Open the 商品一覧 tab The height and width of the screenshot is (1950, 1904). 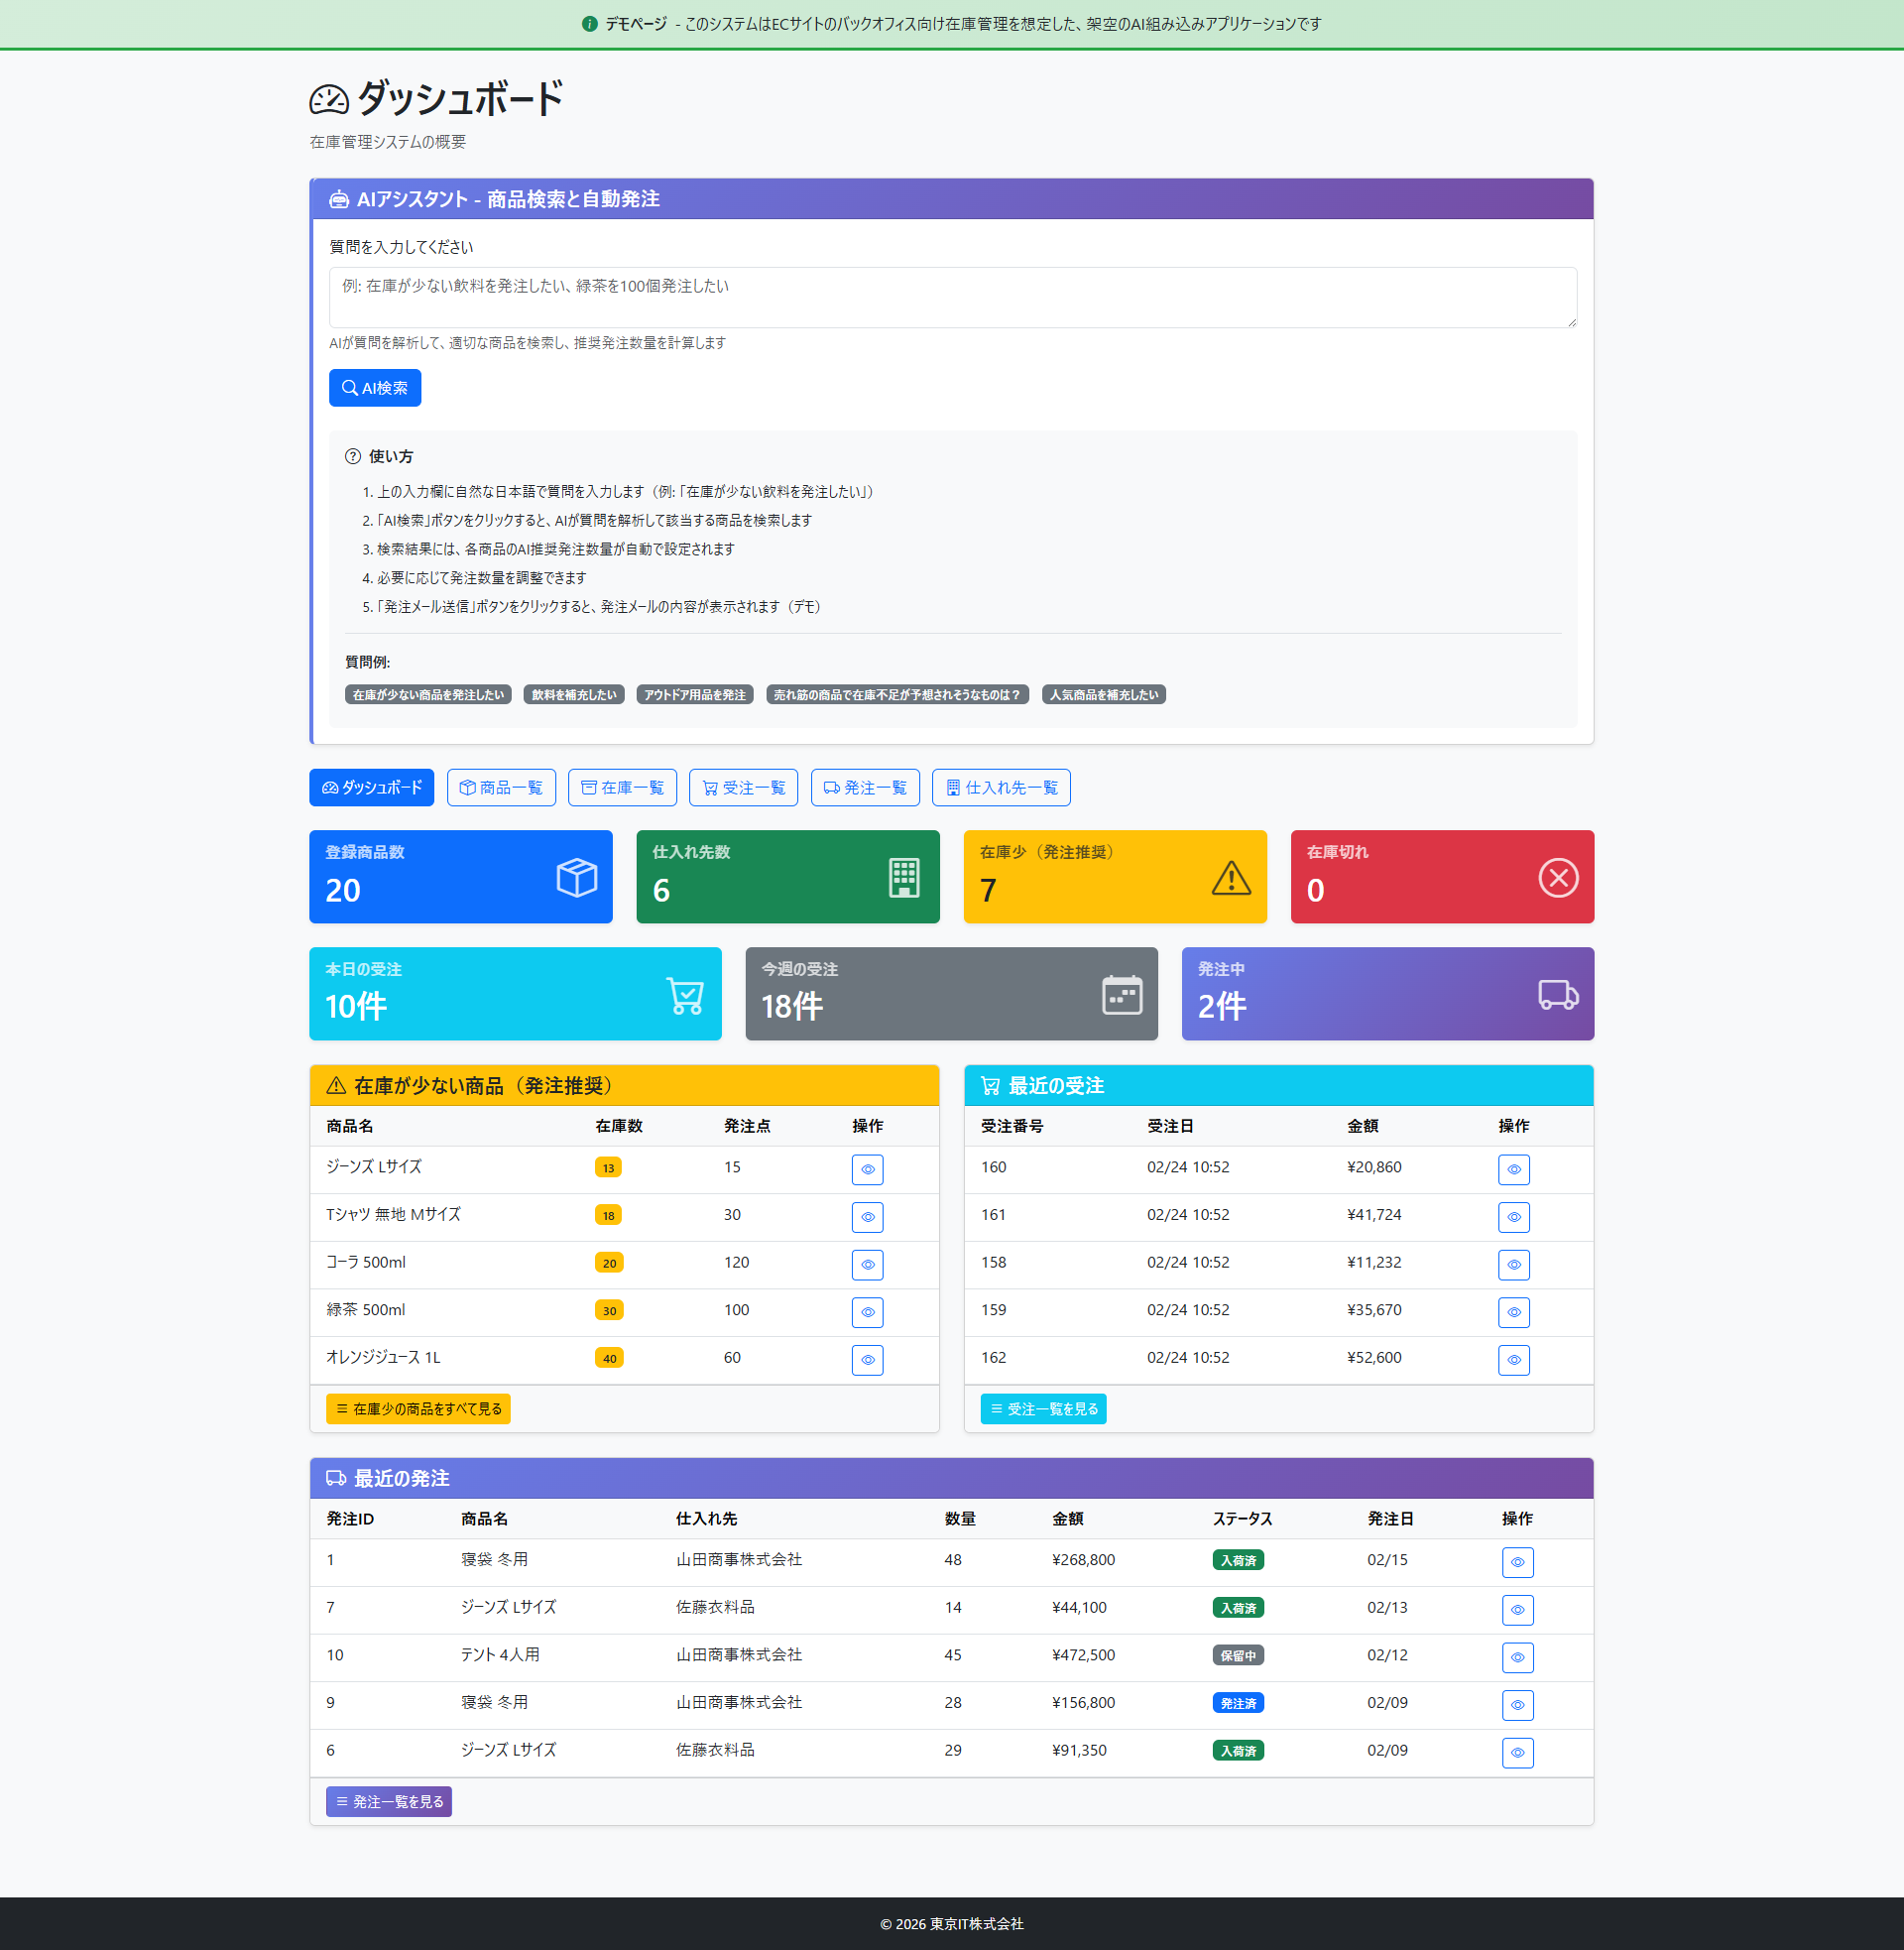pos(501,787)
